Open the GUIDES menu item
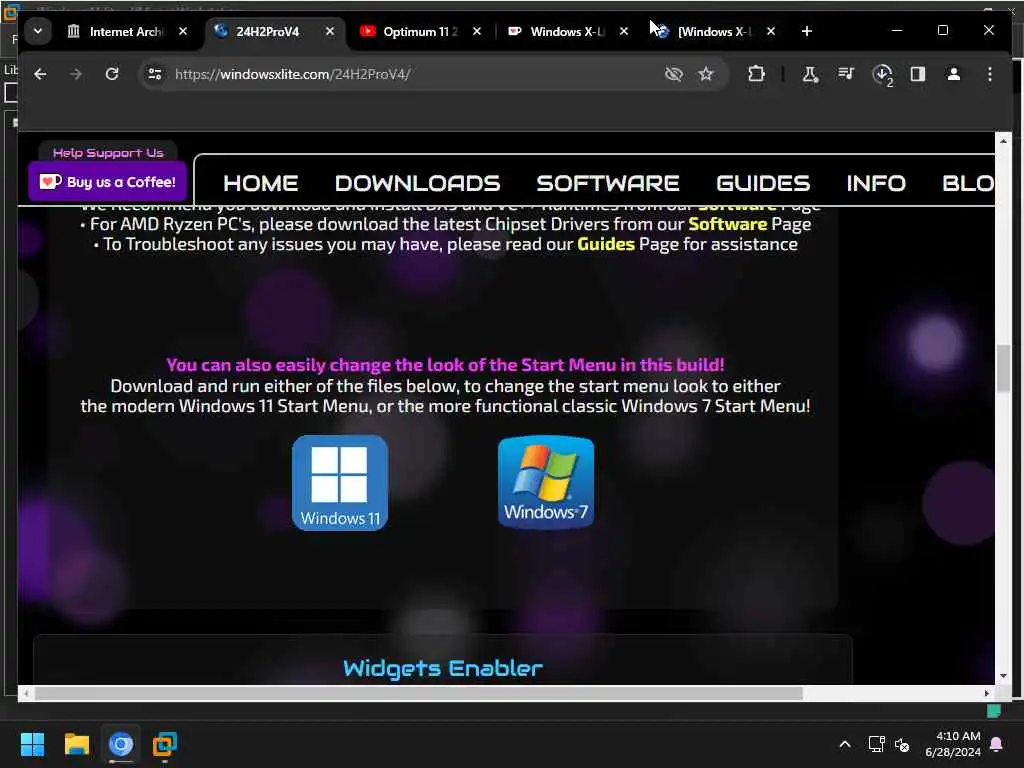This screenshot has height=768, width=1024. coord(763,184)
